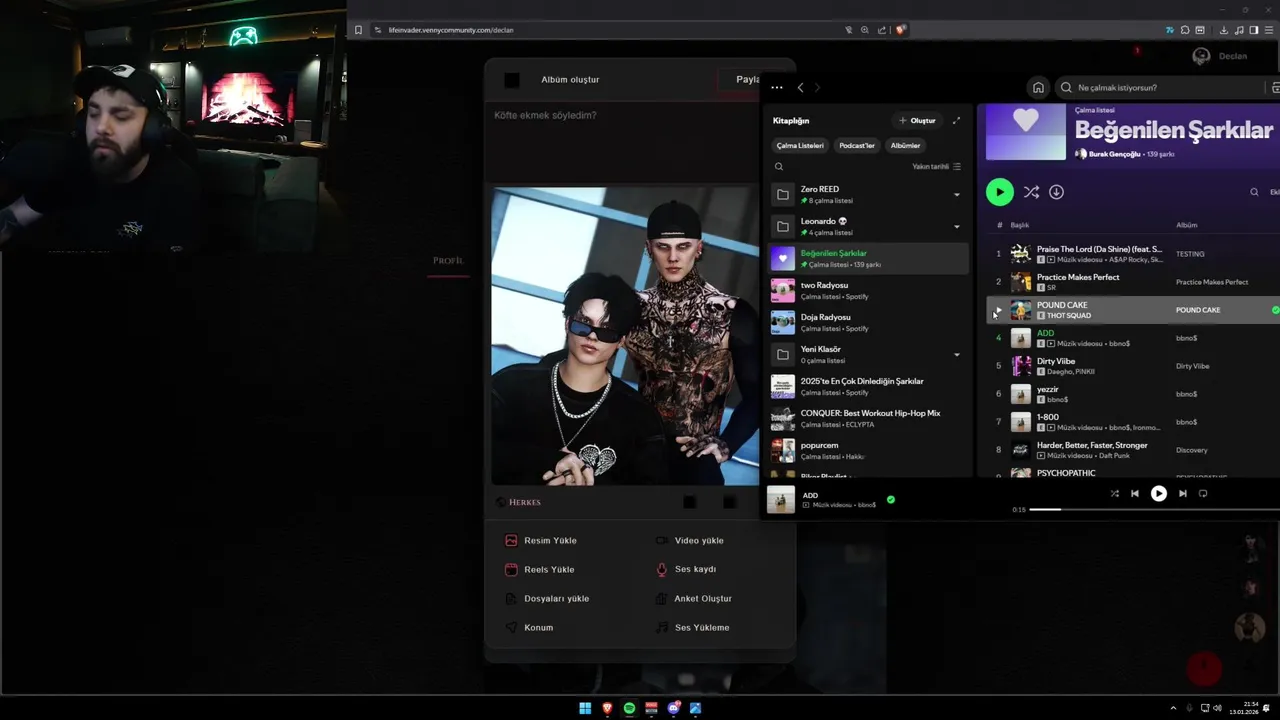Click Dosyaları yükle option

pyautogui.click(x=546, y=598)
